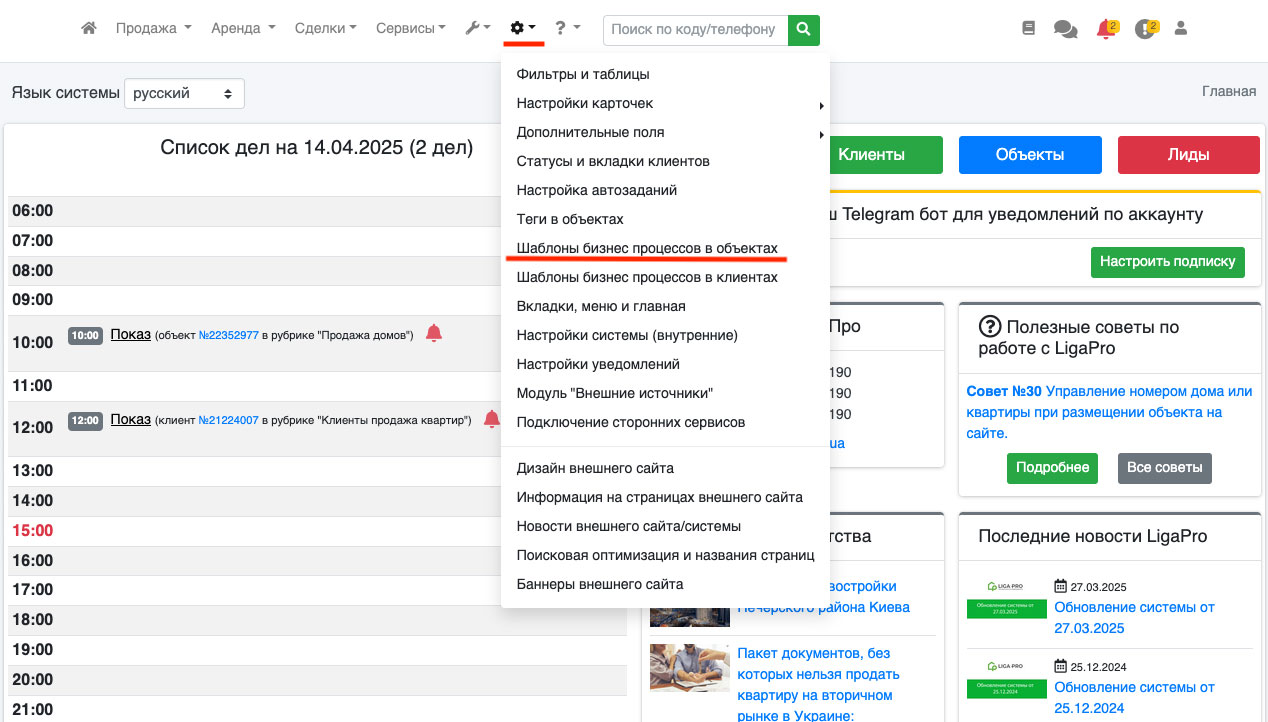1268x722 pixels.
Task: Choose Настройки уведомлений menu item
Action: (598, 364)
